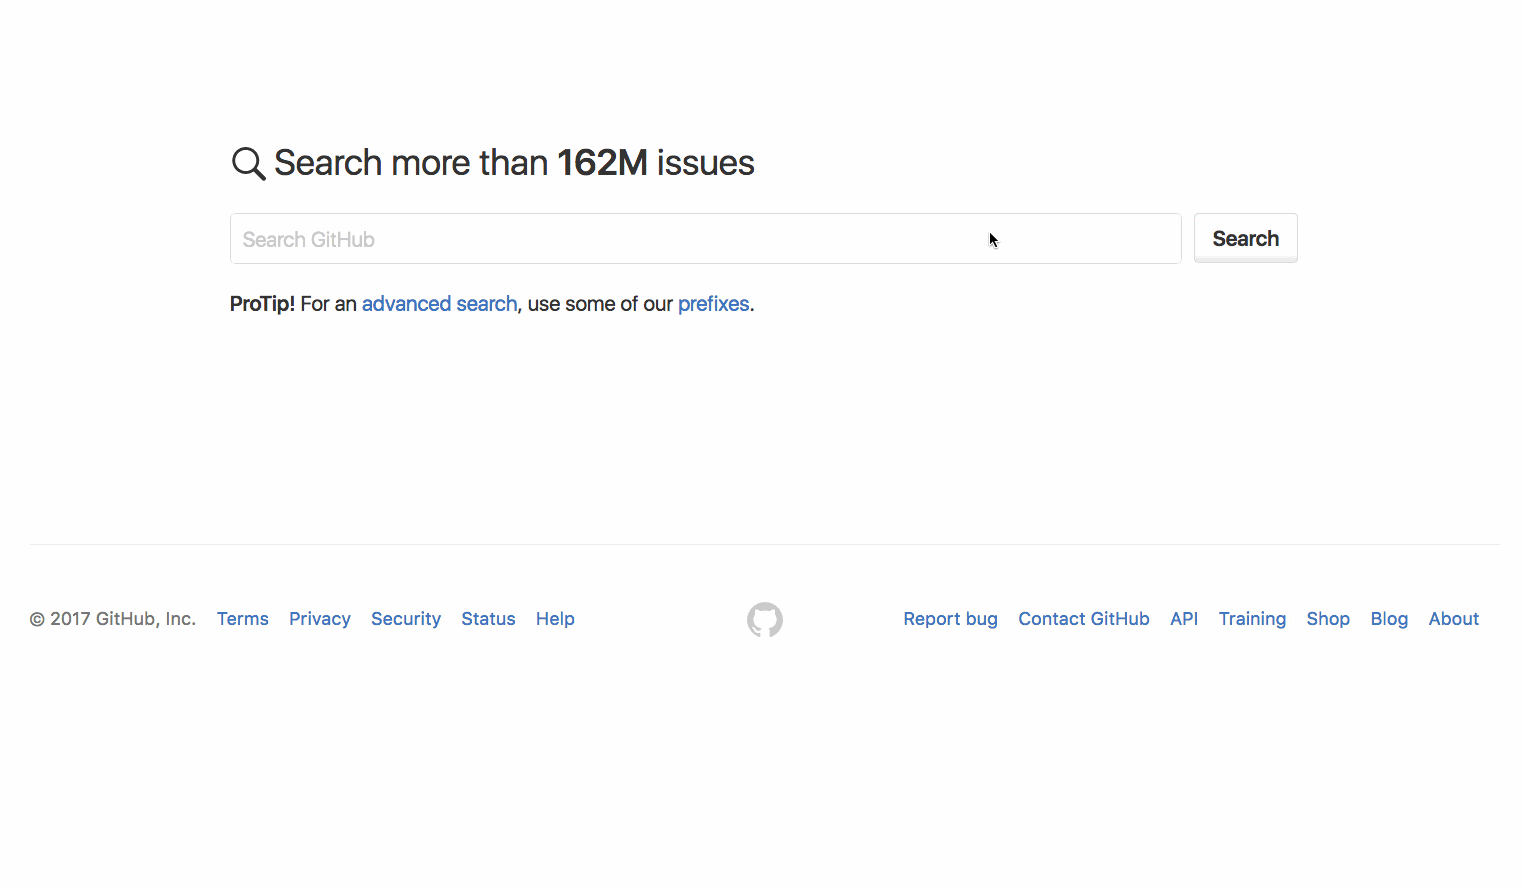Visit the API footer link
The width and height of the screenshot is (1522, 888).
click(1184, 619)
